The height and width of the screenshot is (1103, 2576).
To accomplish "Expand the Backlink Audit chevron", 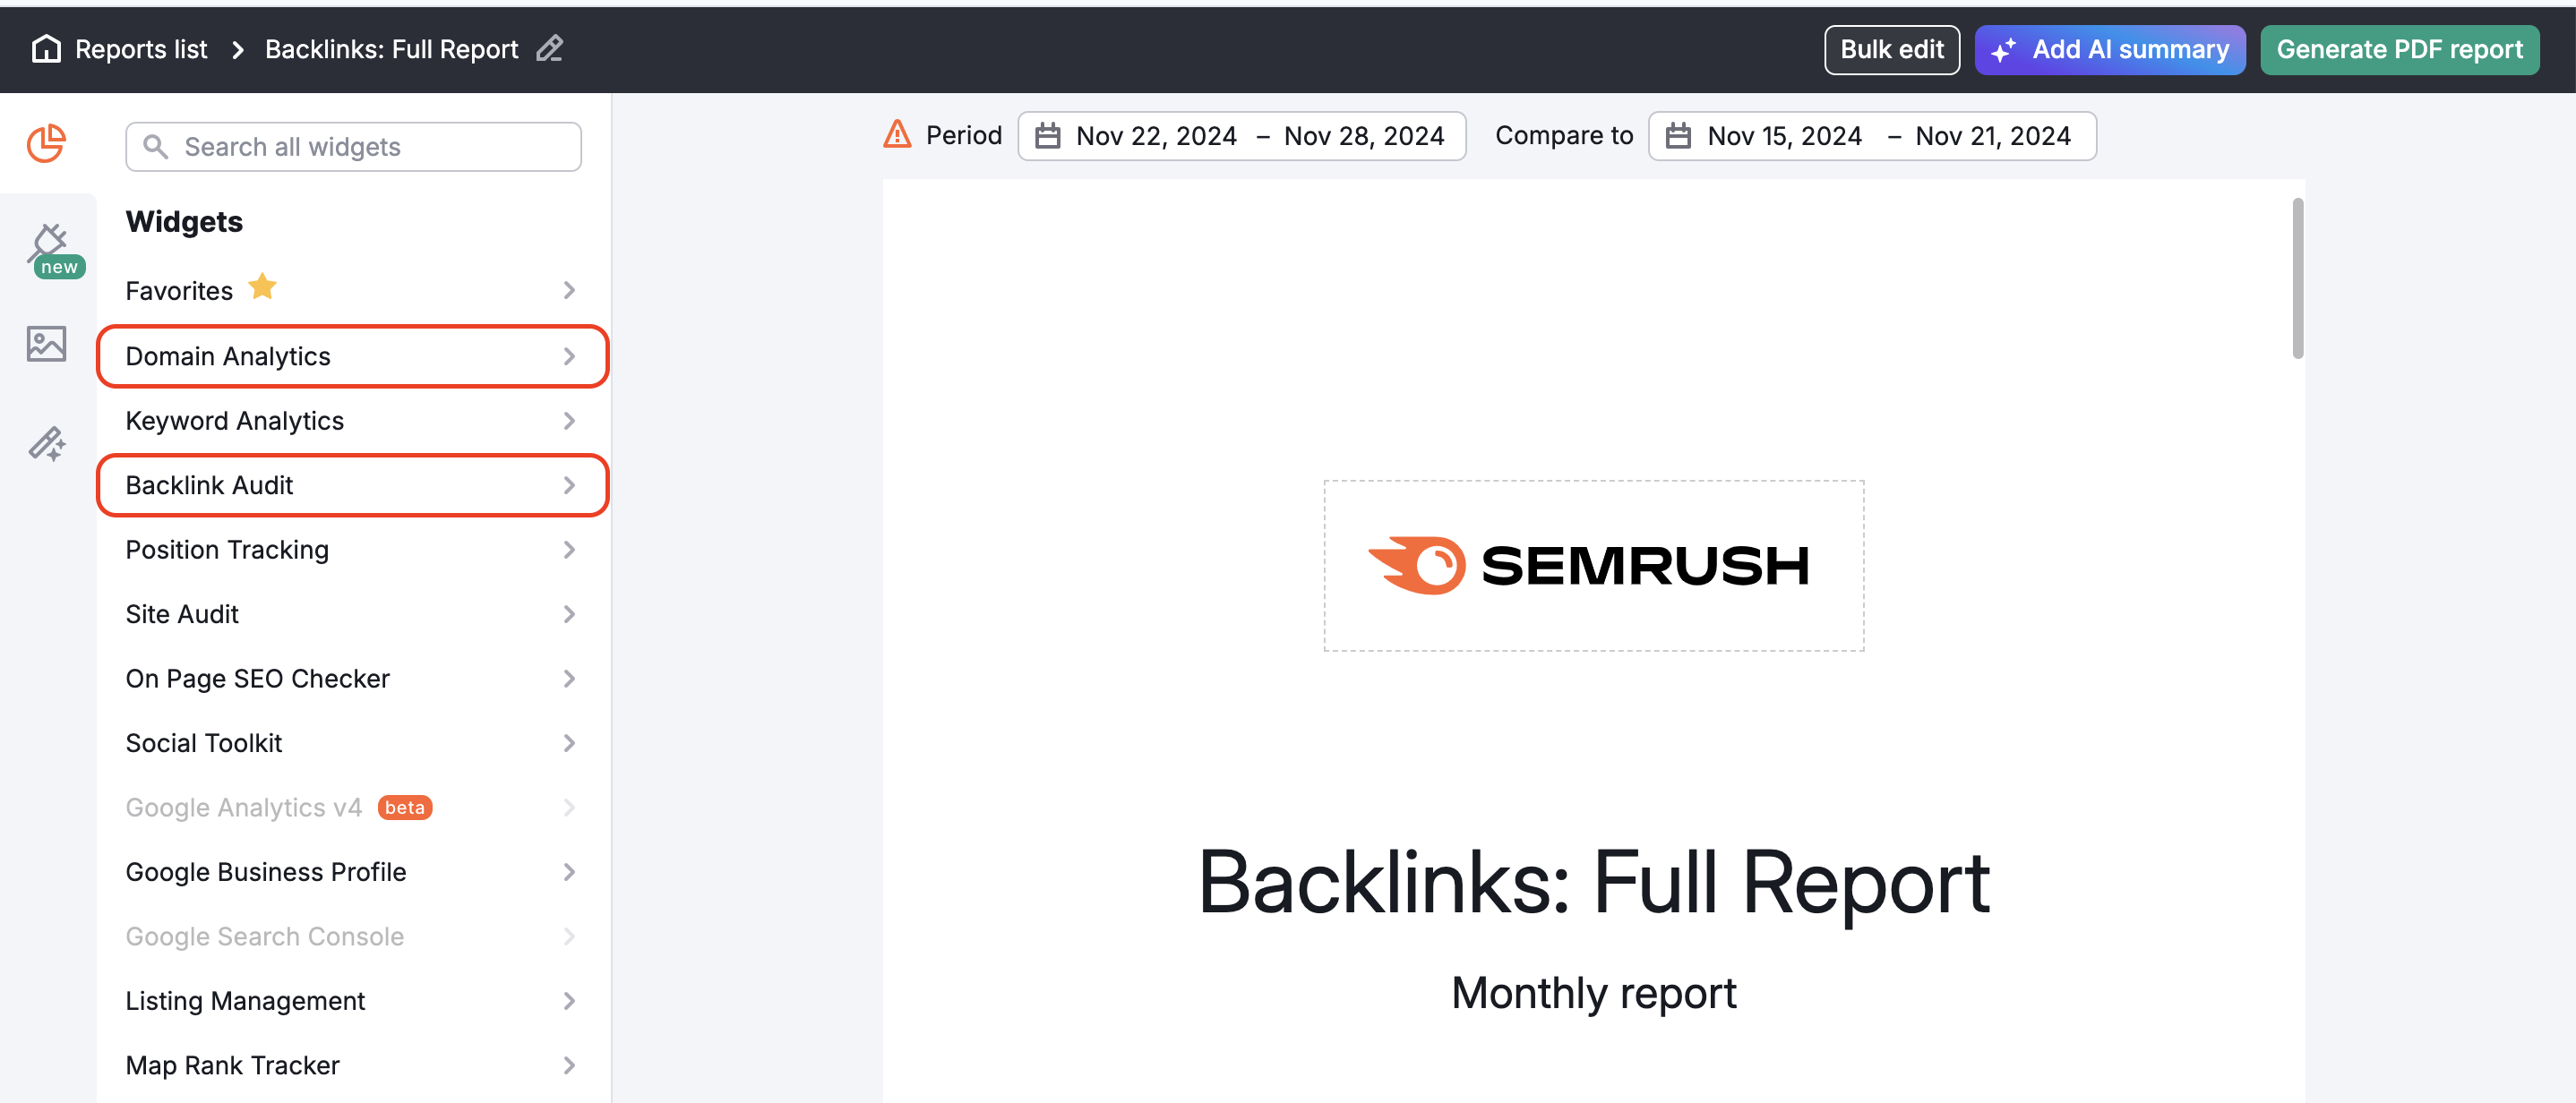I will coord(569,485).
